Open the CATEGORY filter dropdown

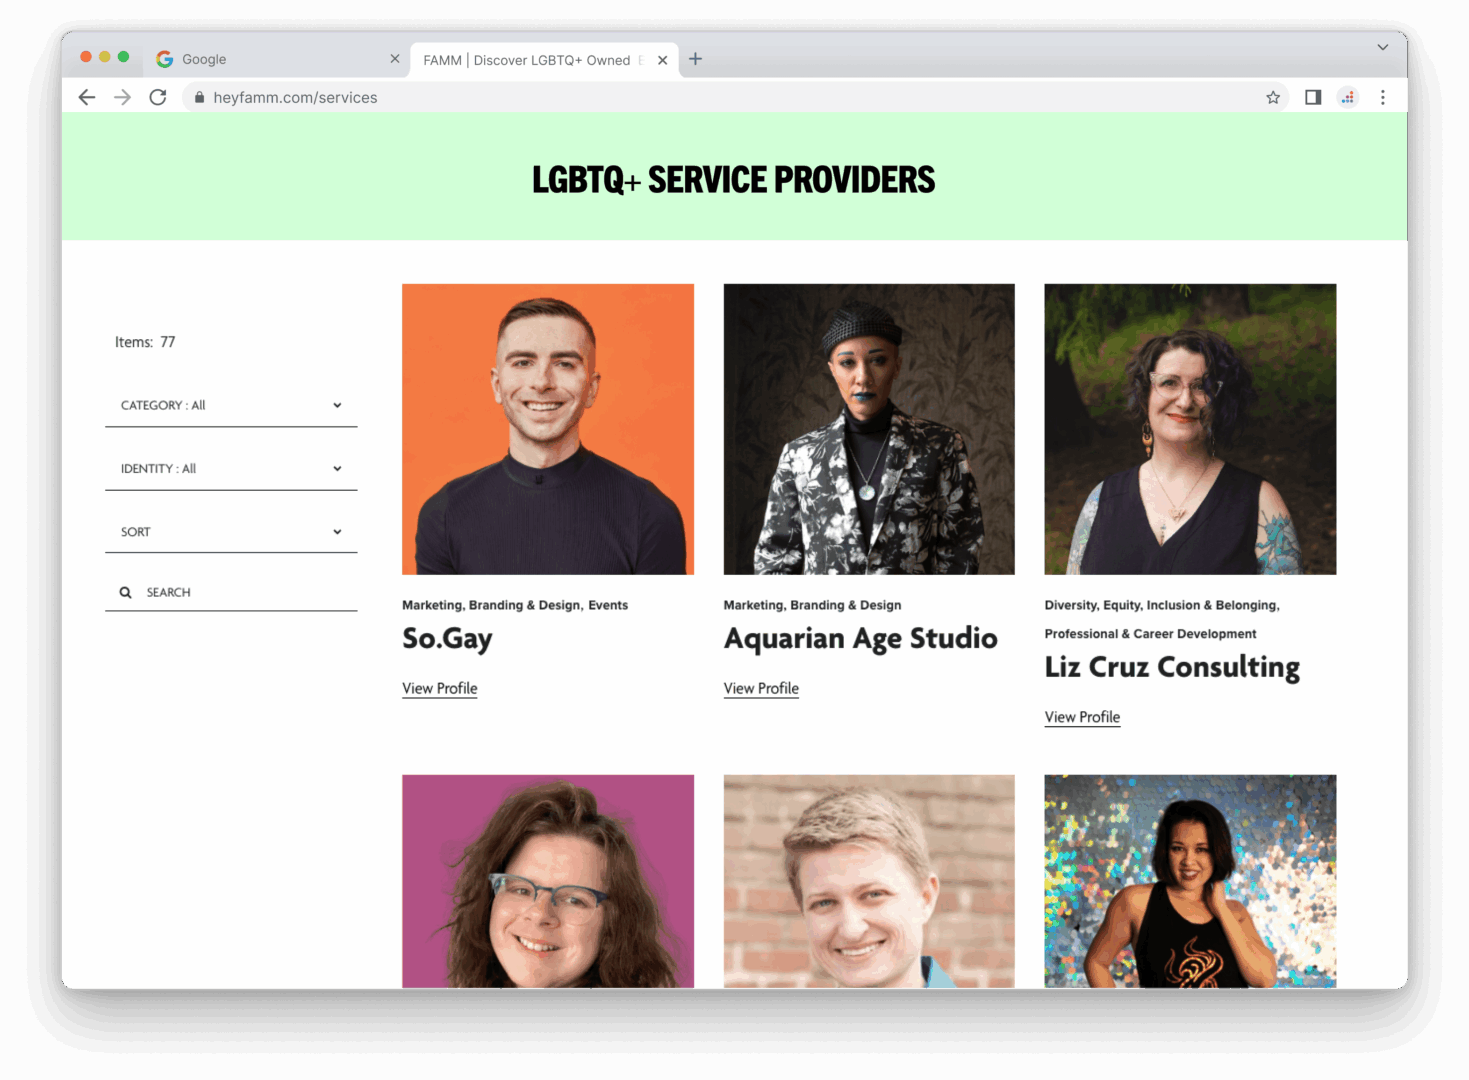pos(231,405)
